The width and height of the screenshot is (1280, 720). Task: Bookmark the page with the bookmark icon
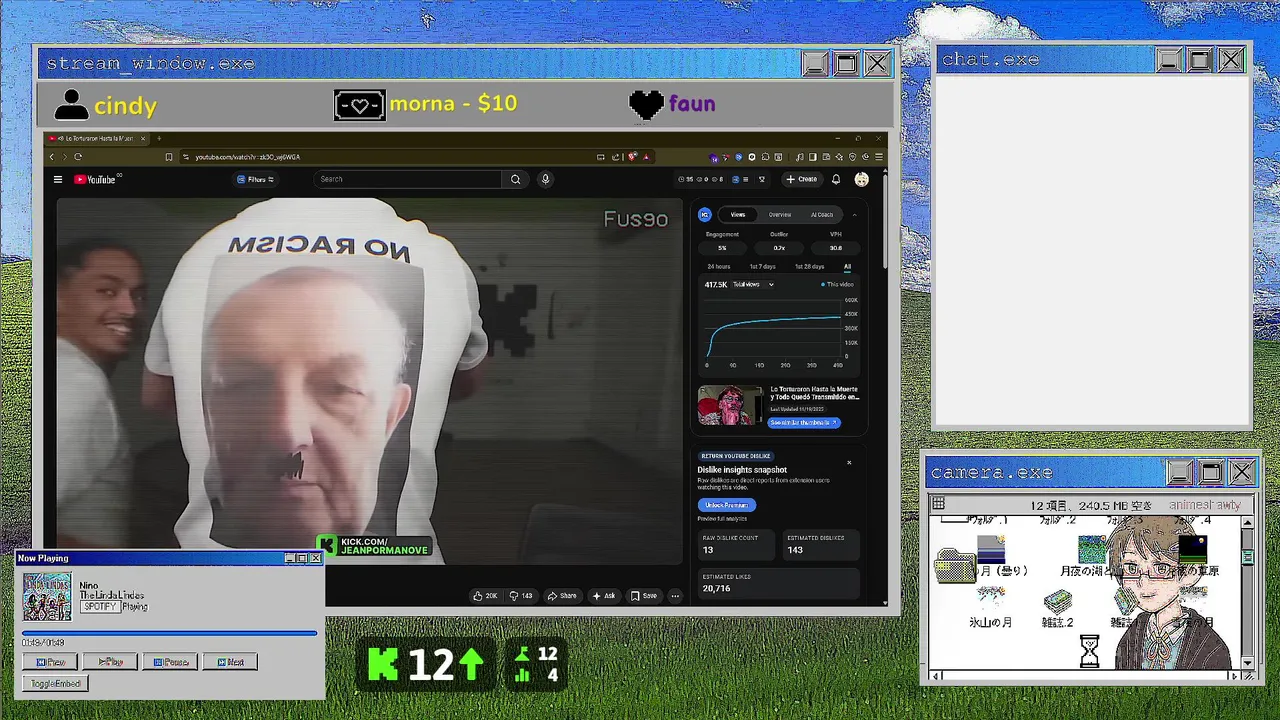pyautogui.click(x=169, y=156)
